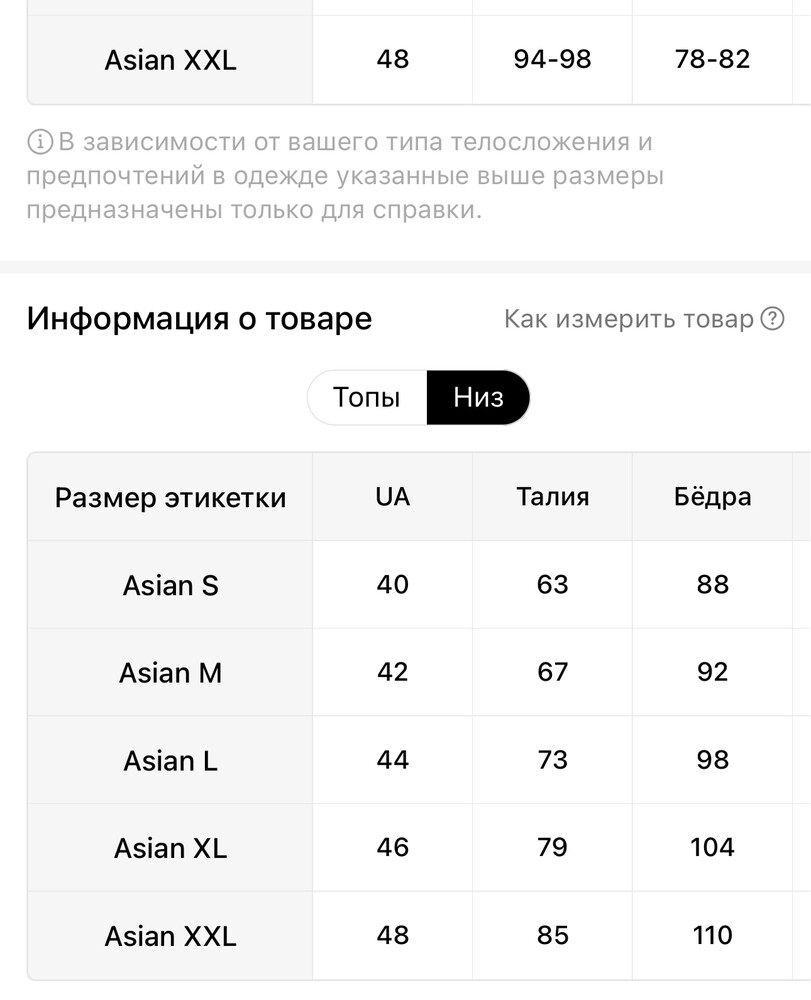The image size is (811, 1000).
Task: Select the Asian XL size row
Action: tap(170, 848)
